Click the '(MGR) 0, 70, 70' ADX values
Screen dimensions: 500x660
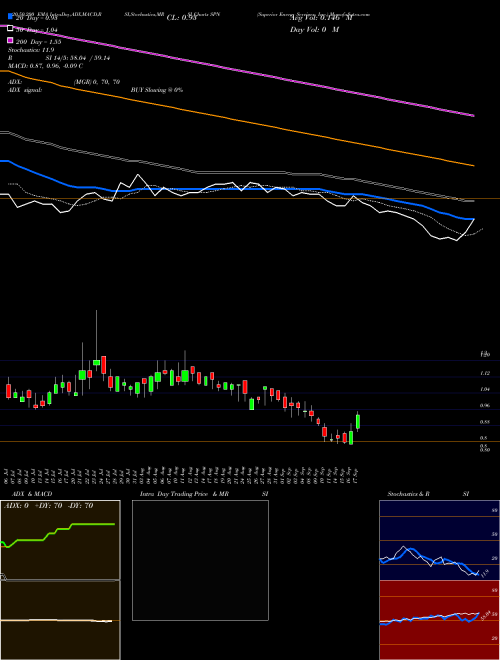point(97,82)
